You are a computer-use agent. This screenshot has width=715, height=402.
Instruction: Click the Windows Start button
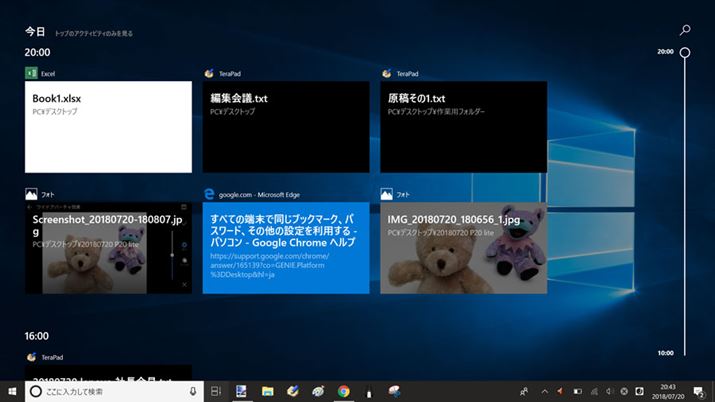(11, 391)
